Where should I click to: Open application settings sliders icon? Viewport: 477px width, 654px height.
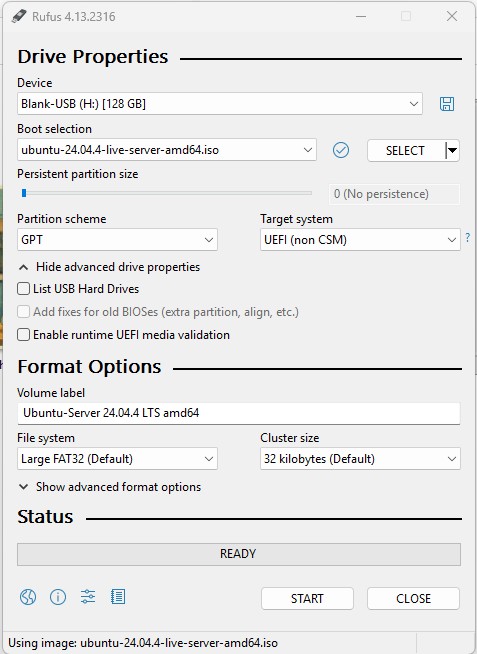click(88, 597)
